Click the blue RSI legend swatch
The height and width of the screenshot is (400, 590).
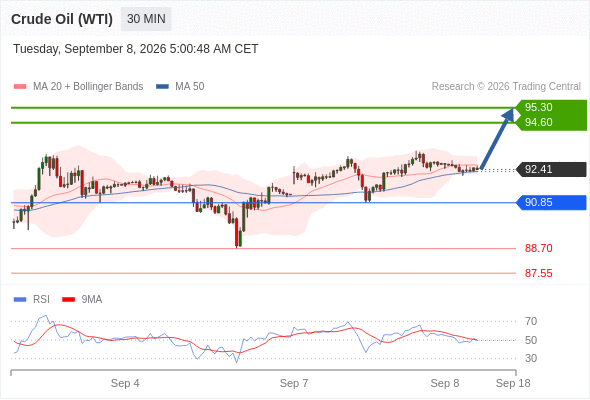click(x=20, y=300)
